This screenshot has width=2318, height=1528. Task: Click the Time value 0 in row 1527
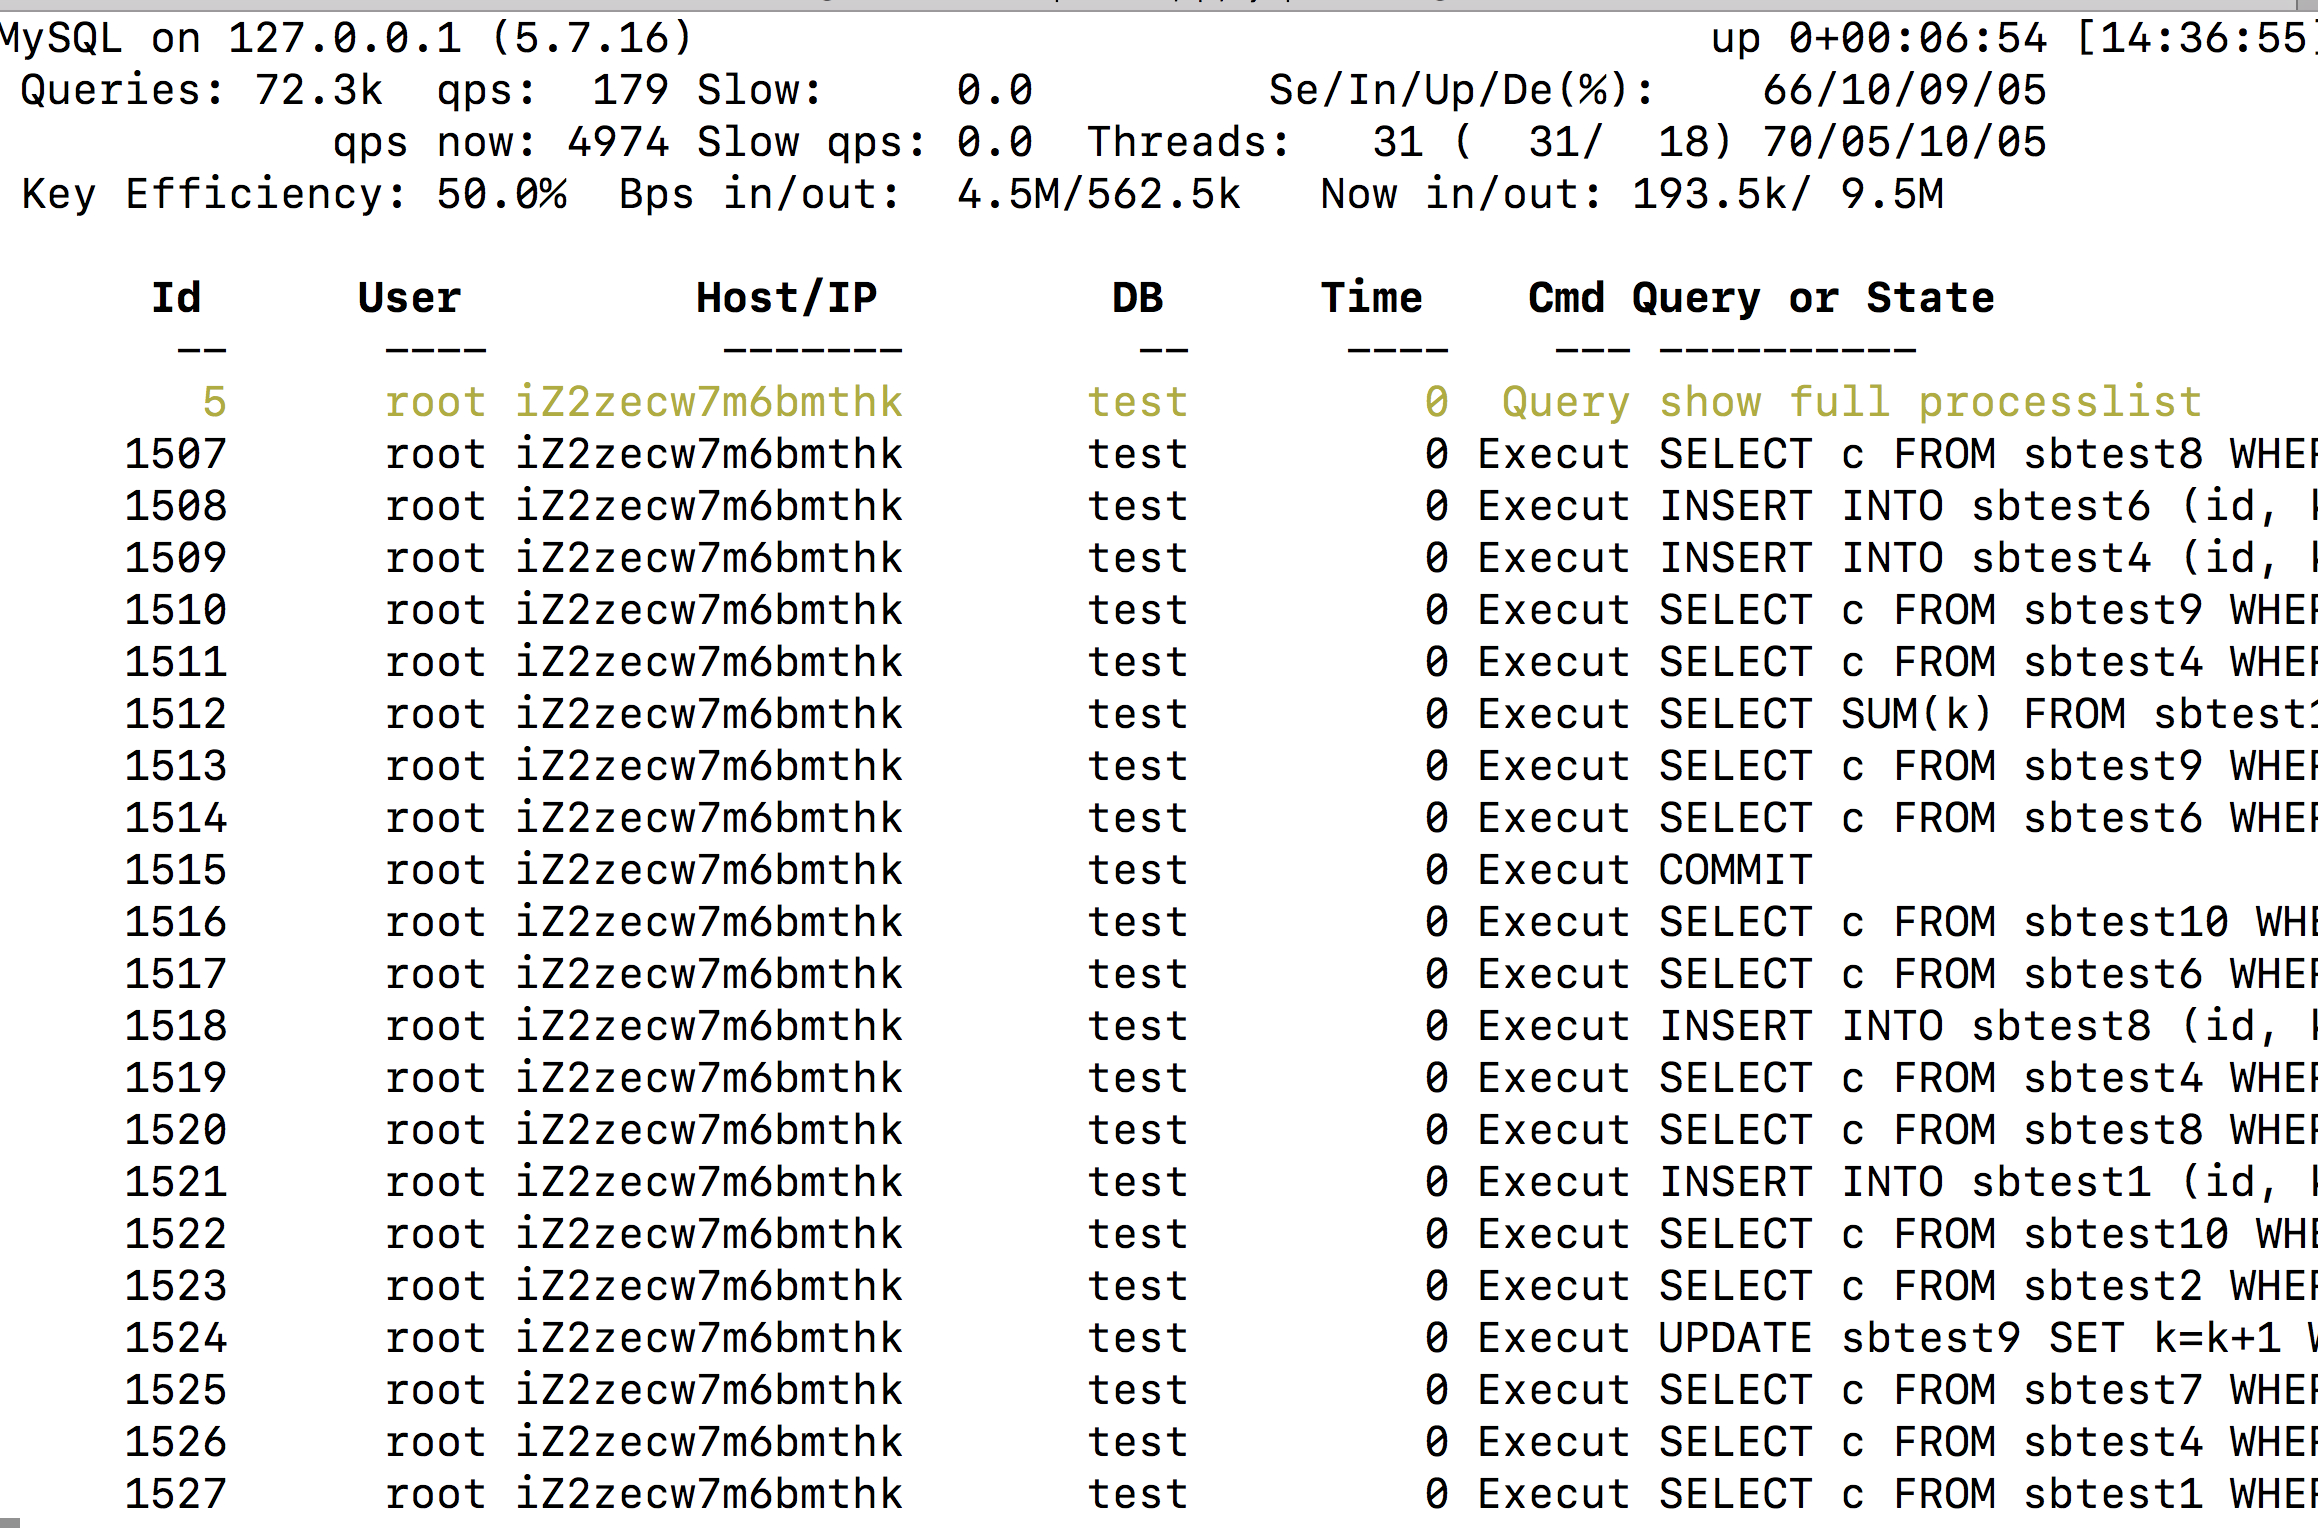tap(1437, 1495)
